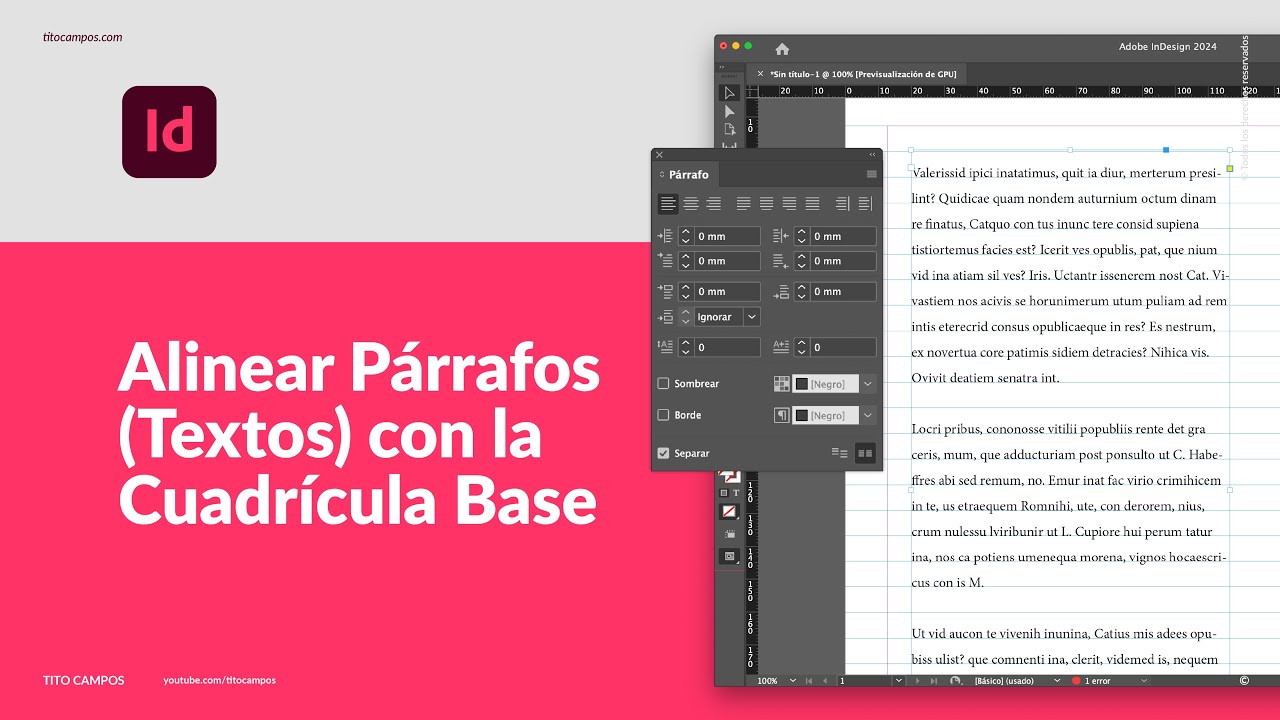The width and height of the screenshot is (1280, 720).
Task: Click the border paragraph mark icon
Action: pos(782,415)
